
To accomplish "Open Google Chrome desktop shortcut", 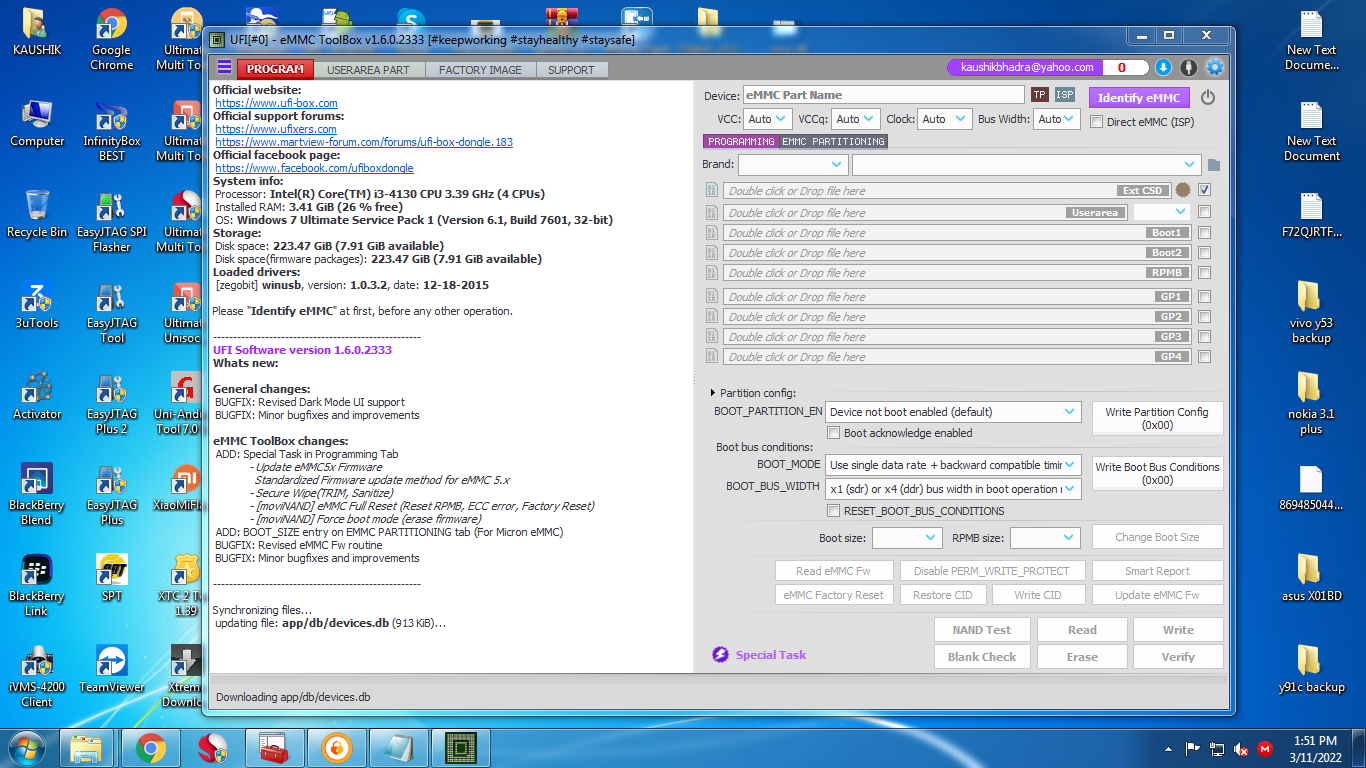I will click(111, 40).
